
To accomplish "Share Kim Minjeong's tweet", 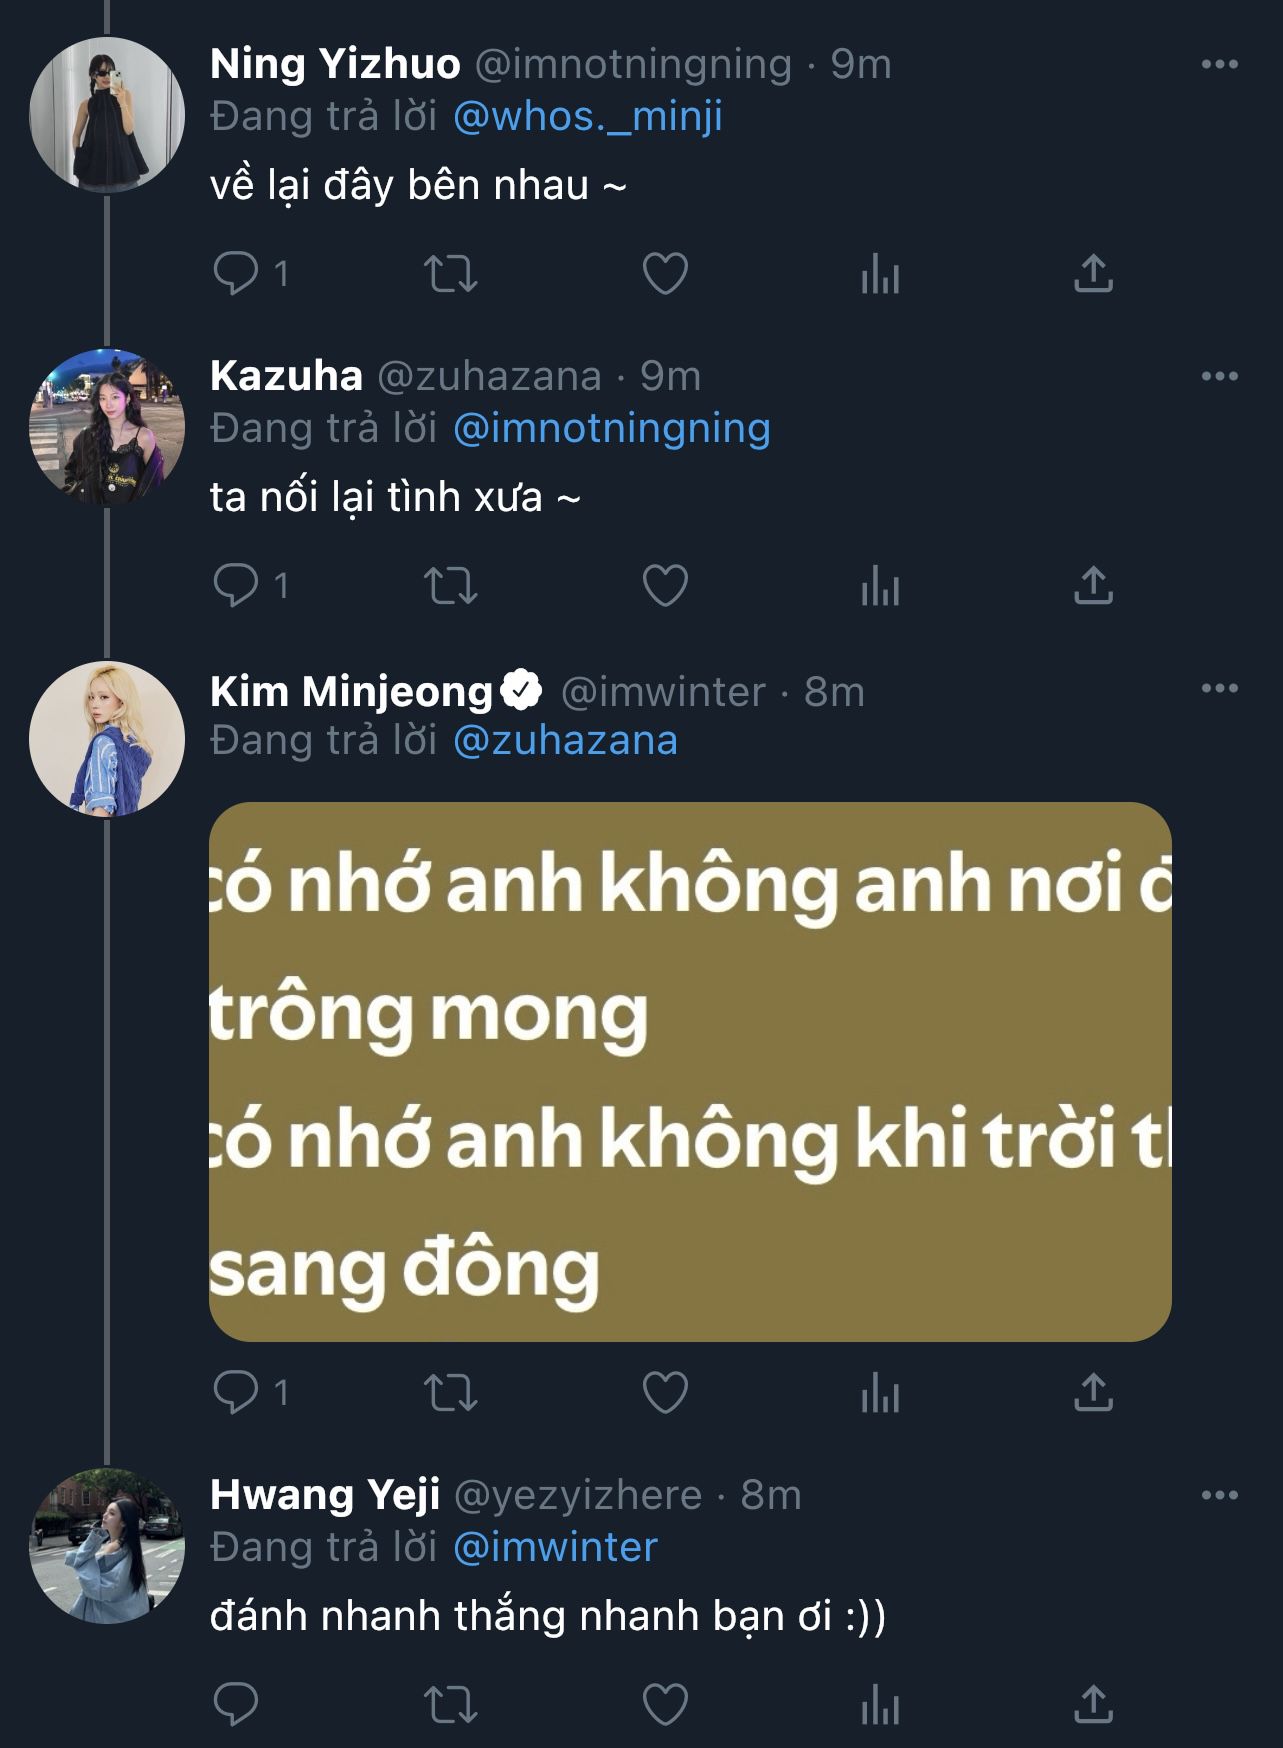I will (1093, 1392).
